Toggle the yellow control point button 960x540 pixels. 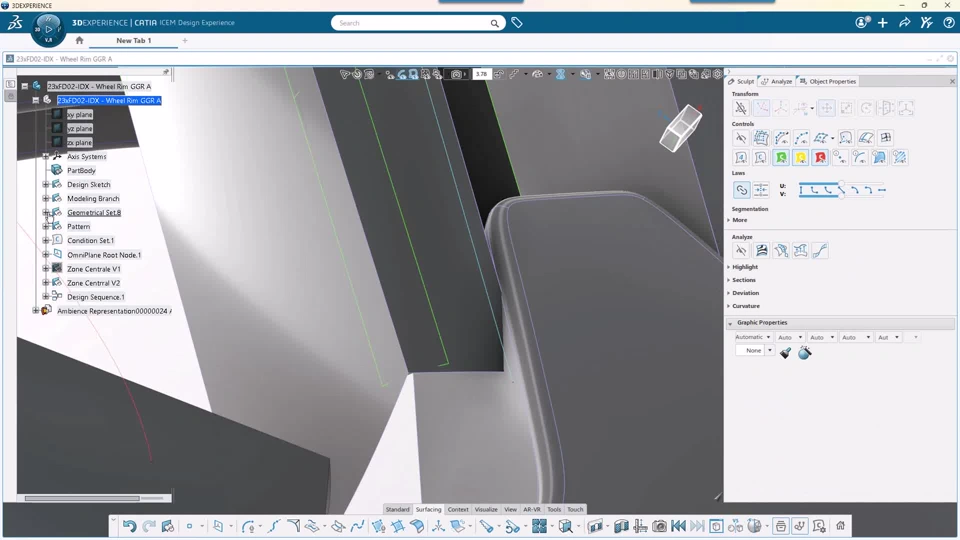(x=801, y=158)
